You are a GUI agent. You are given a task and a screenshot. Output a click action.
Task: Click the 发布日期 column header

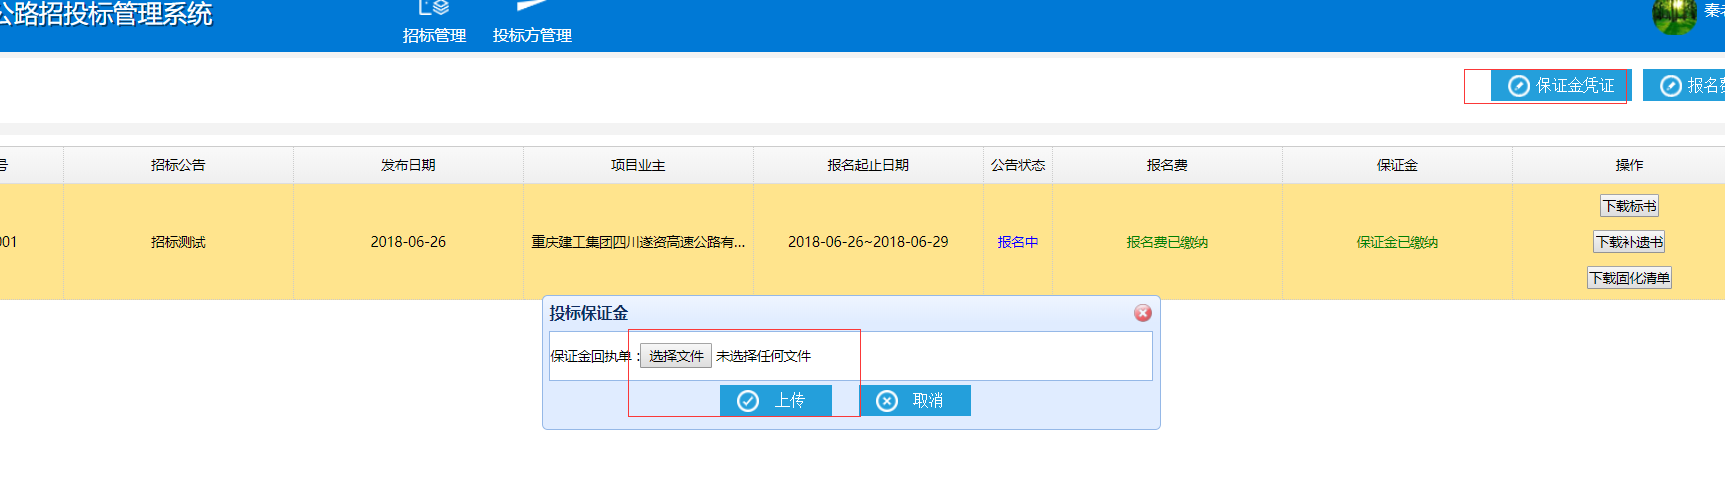tap(408, 165)
